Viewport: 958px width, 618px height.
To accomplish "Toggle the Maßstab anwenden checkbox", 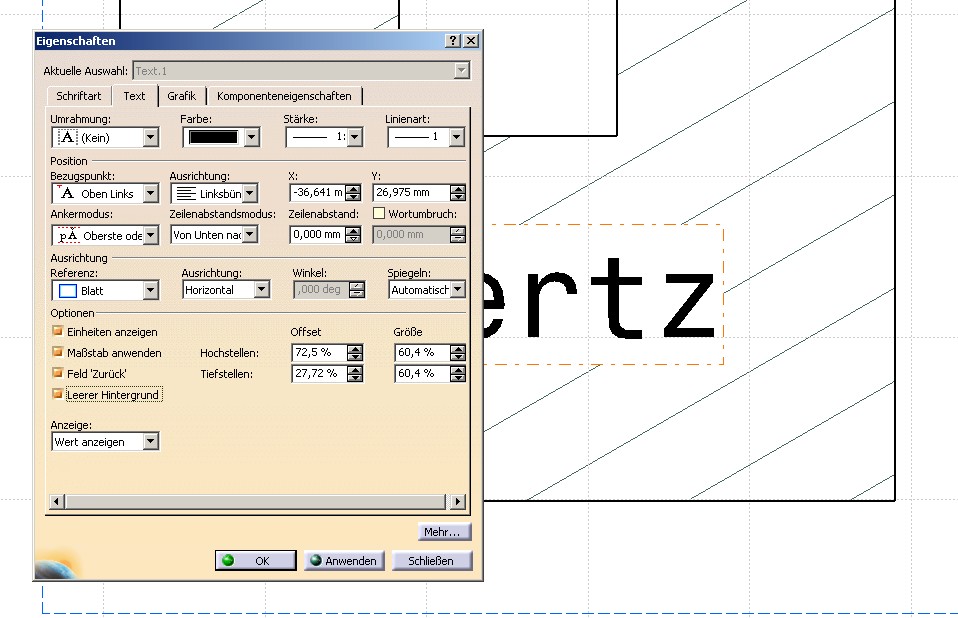I will (x=57, y=352).
